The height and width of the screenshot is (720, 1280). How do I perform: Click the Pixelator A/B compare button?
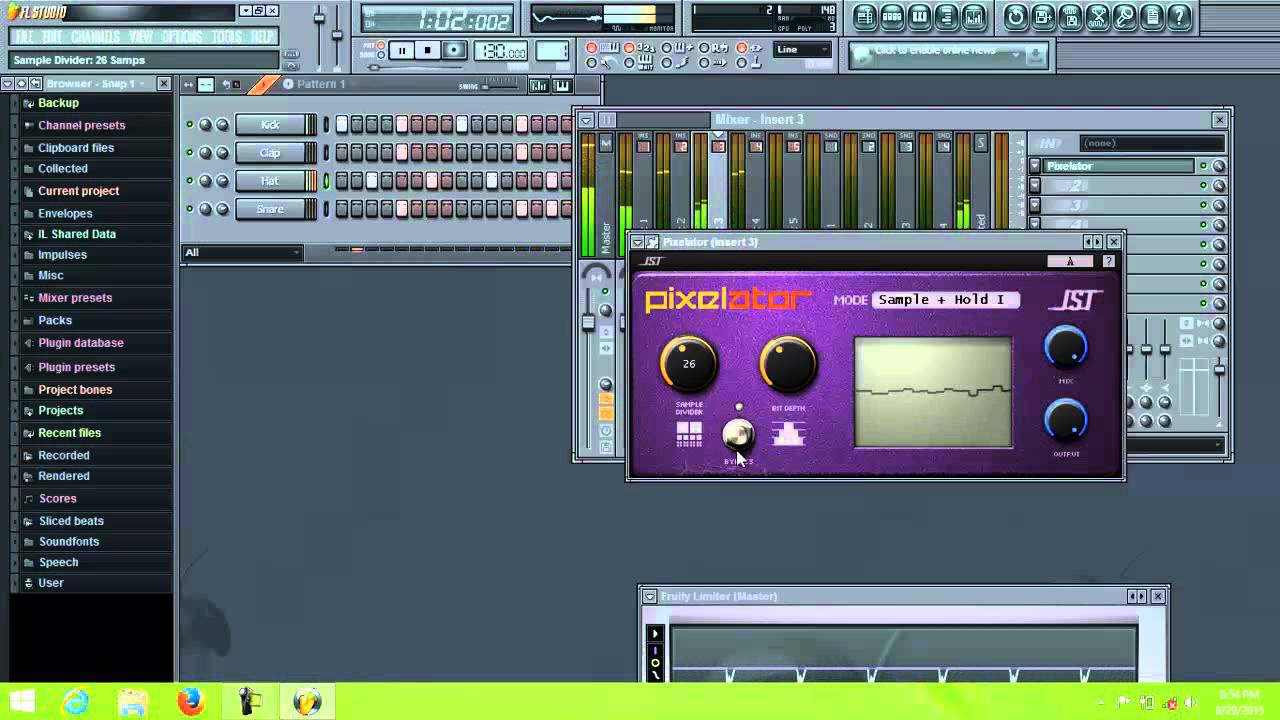coord(1070,261)
